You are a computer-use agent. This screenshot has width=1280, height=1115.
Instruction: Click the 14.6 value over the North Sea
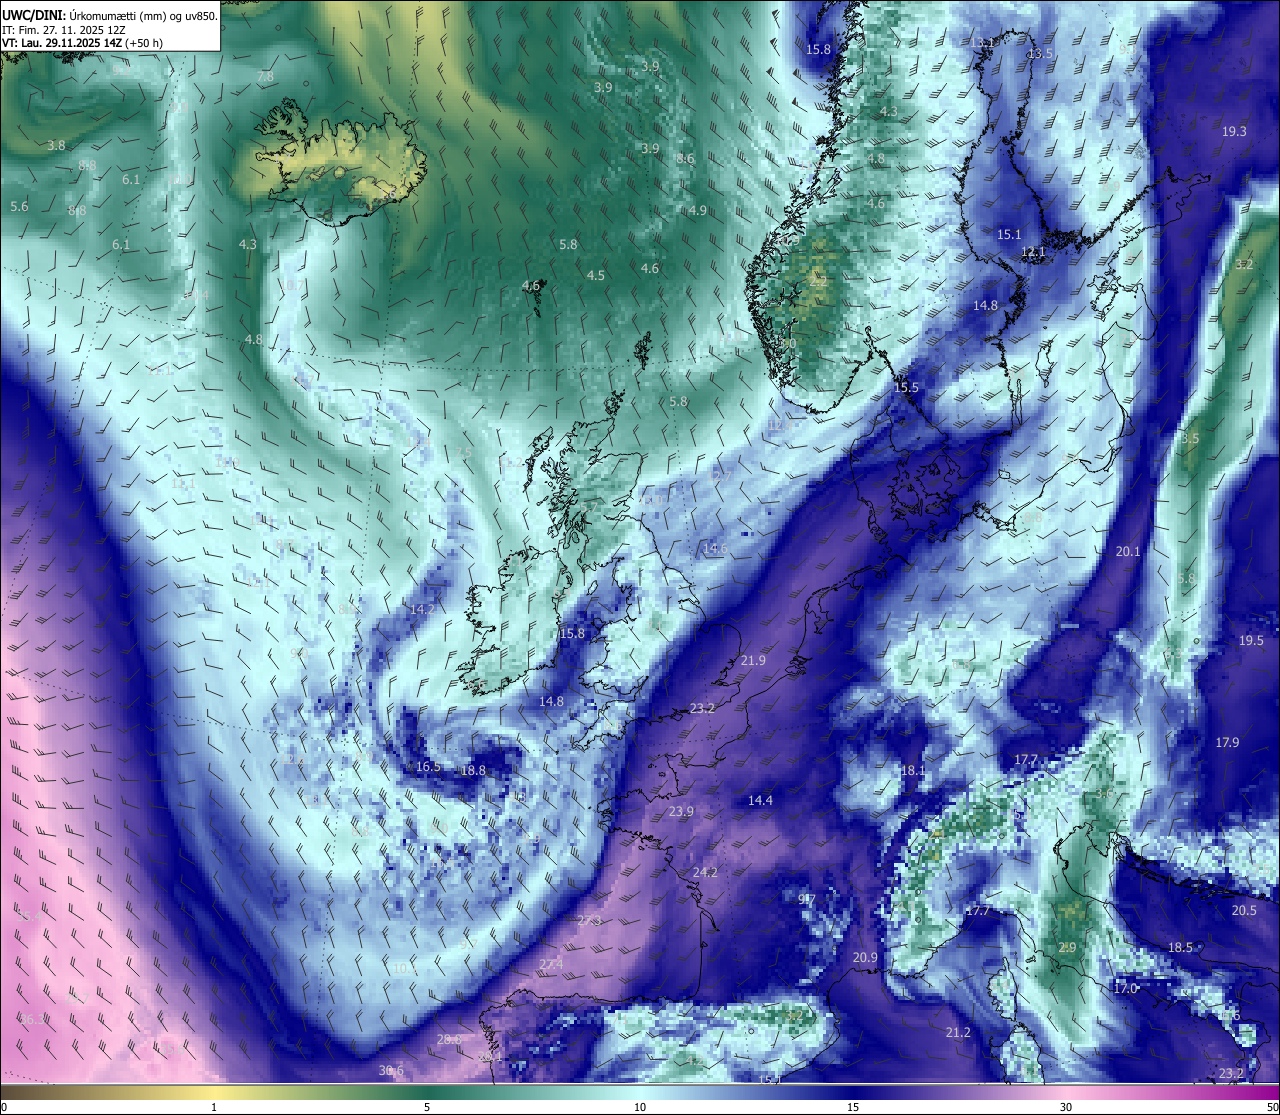point(715,548)
